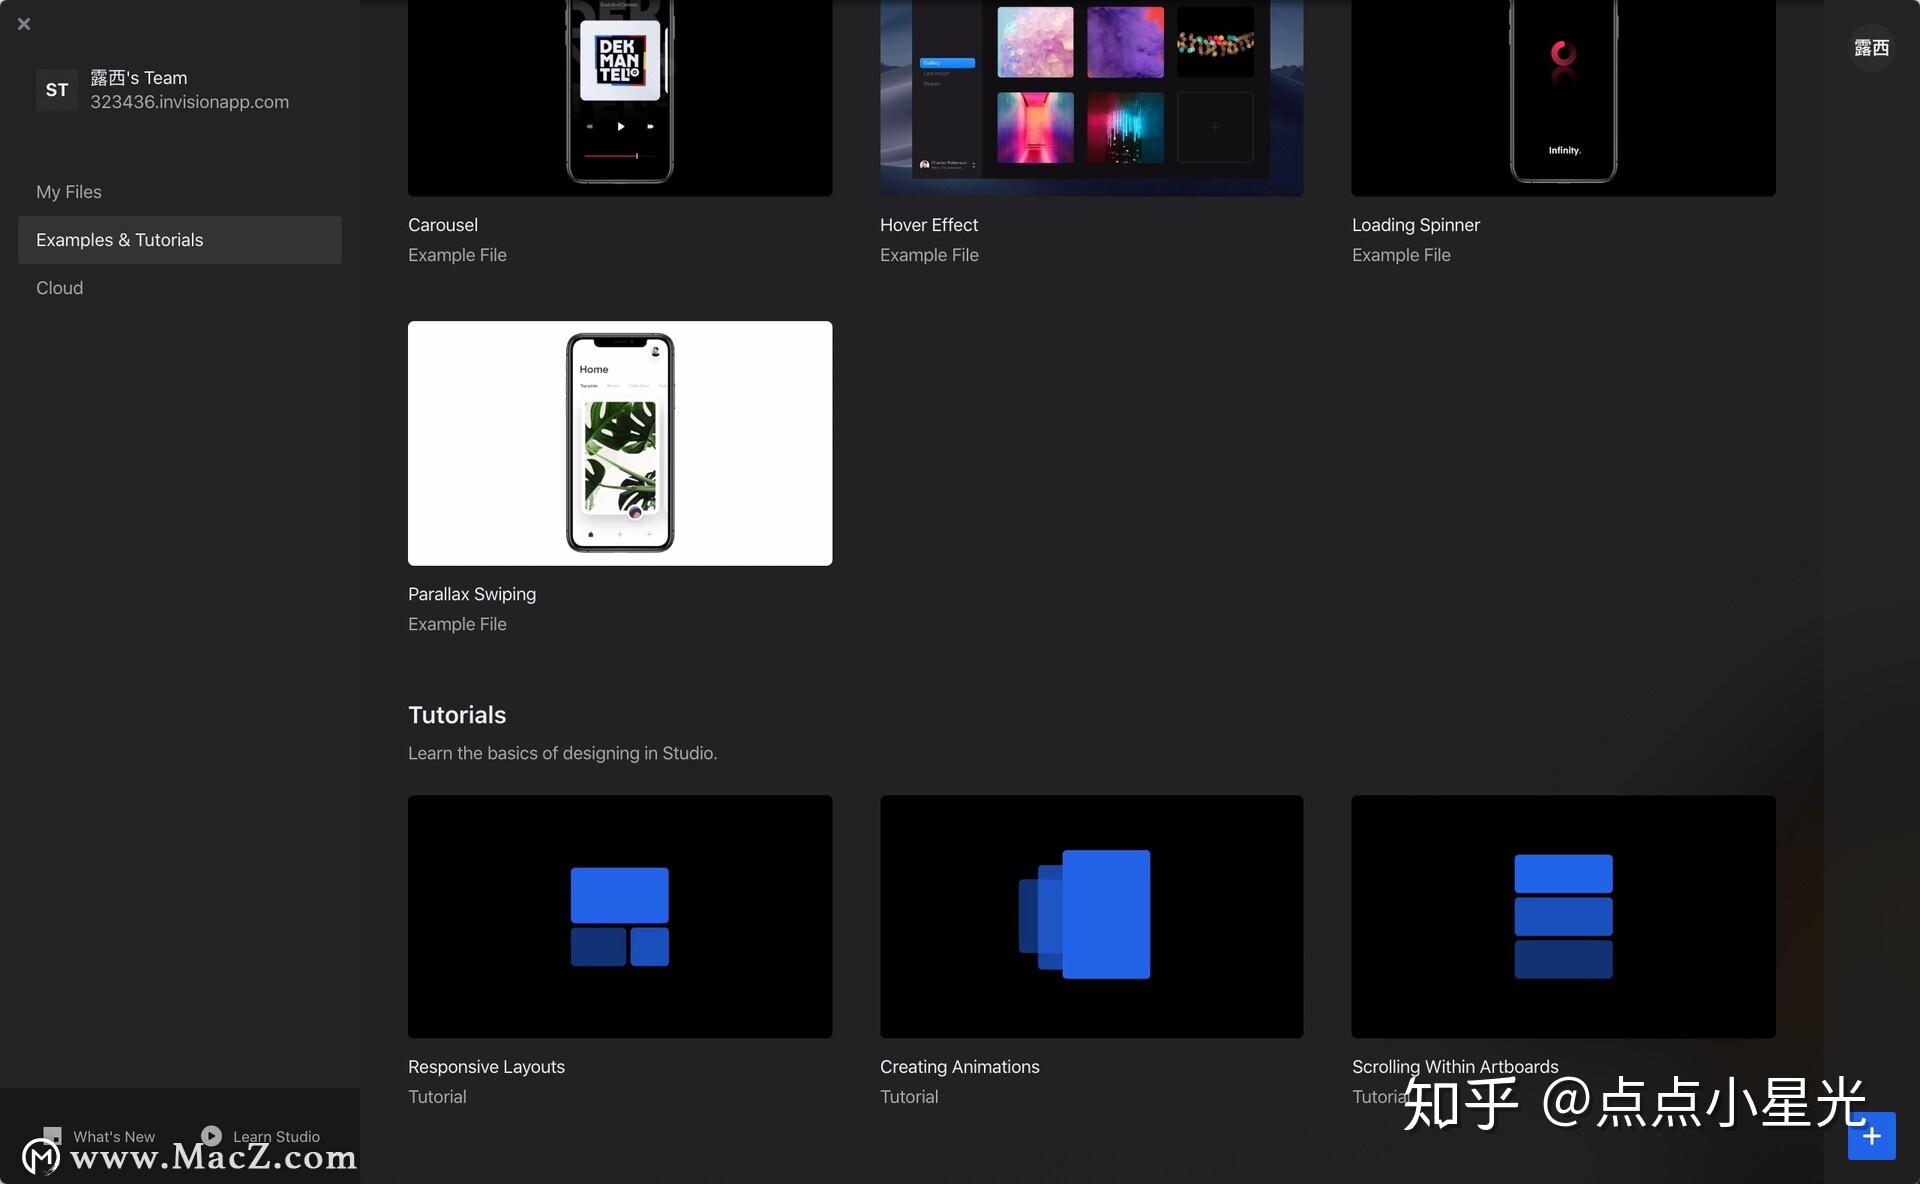Open the Parallax Swiping example file
1920x1184 pixels.
click(x=619, y=443)
